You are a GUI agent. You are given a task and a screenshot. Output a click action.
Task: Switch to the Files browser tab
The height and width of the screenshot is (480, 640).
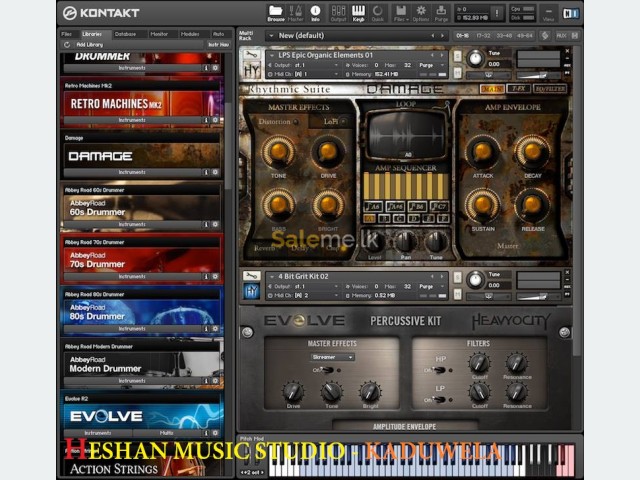pos(67,34)
